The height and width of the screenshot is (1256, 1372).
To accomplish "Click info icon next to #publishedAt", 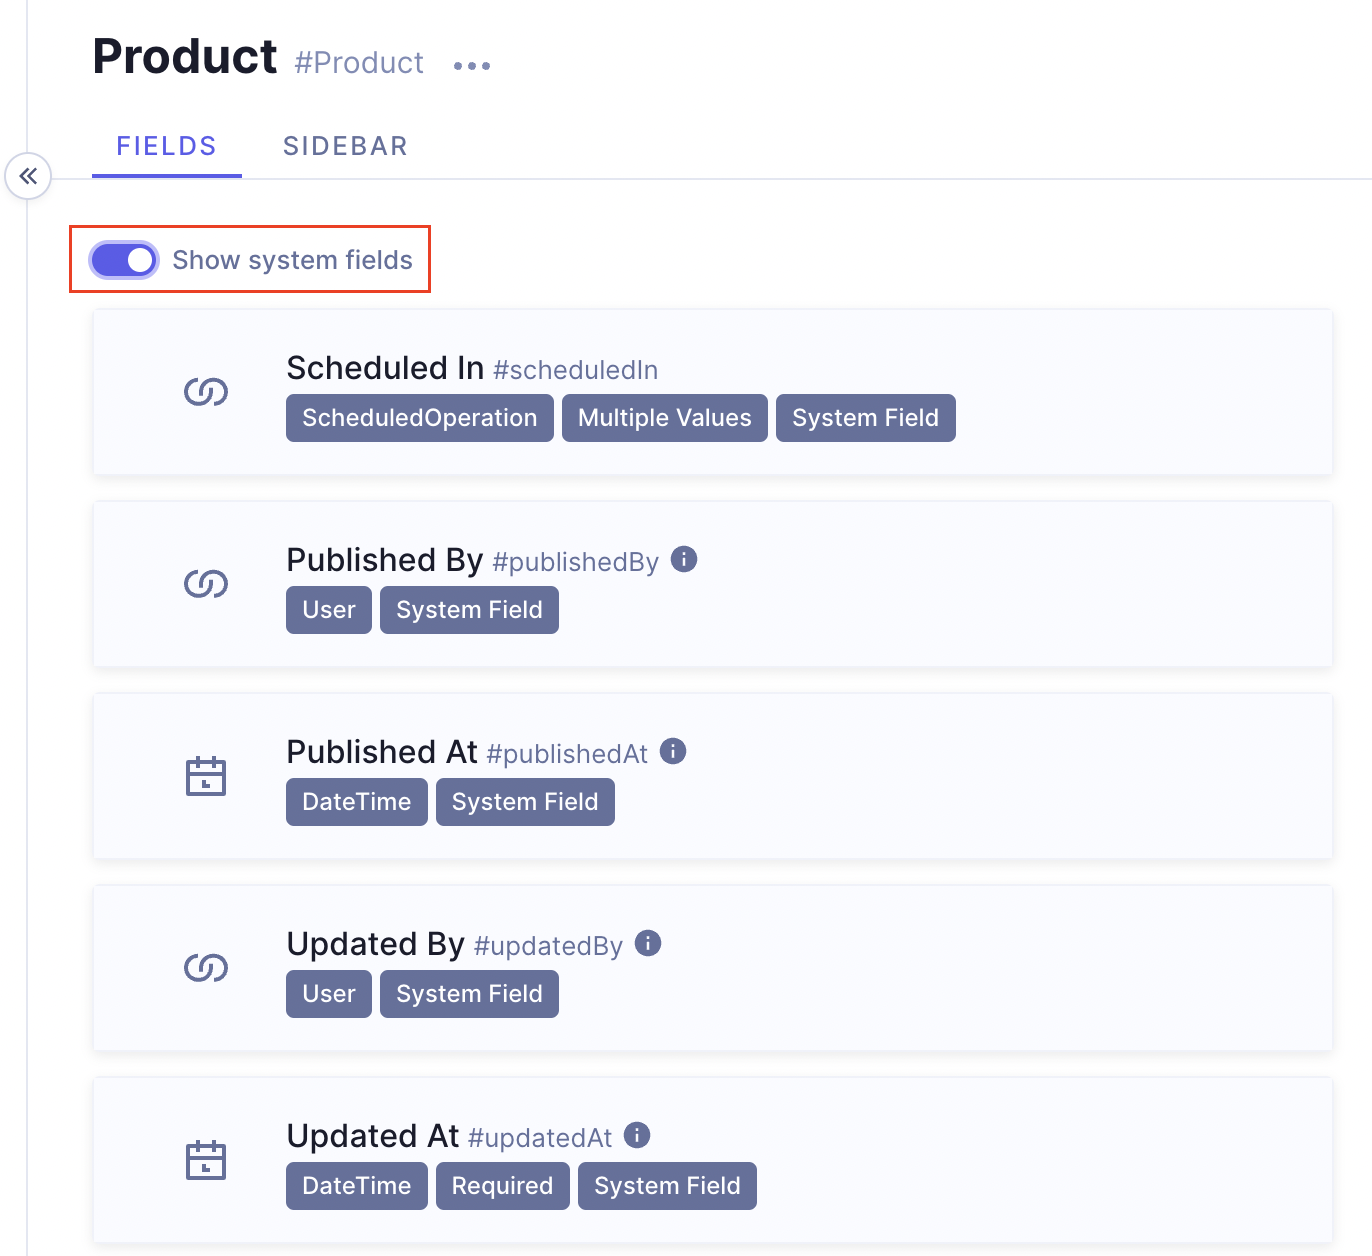I will click(673, 751).
